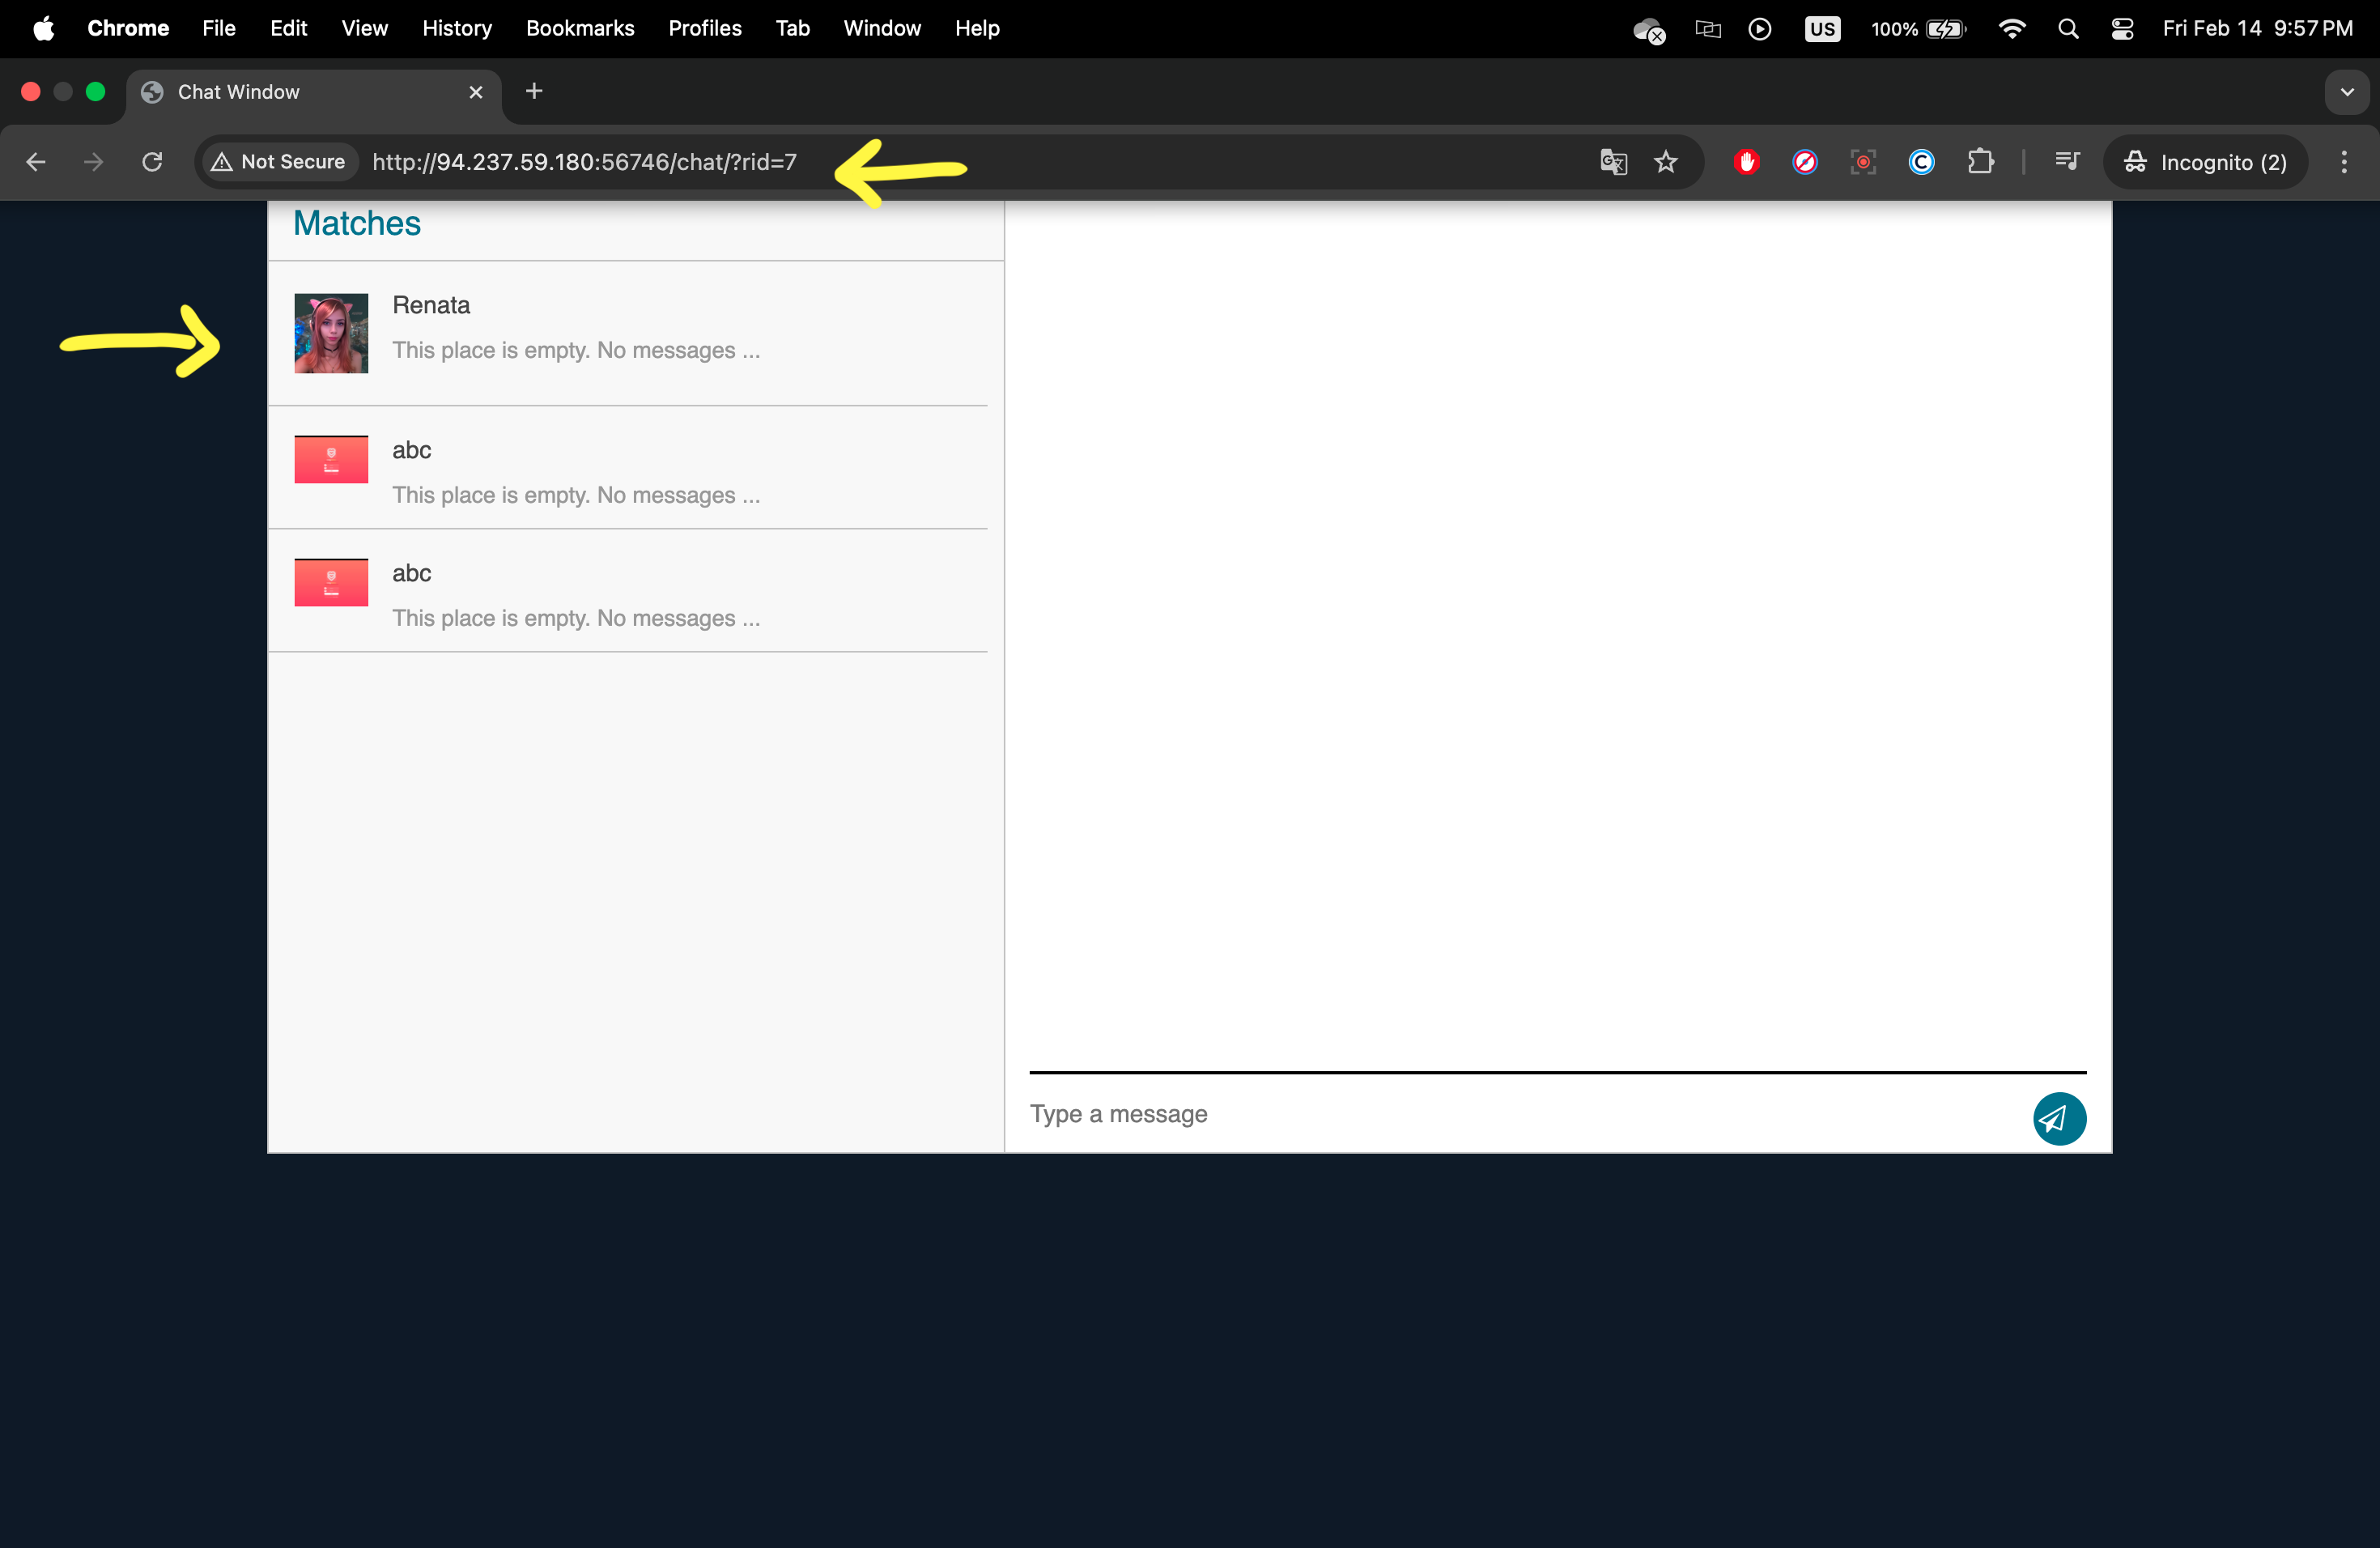Image resolution: width=2380 pixels, height=1548 pixels.
Task: Open Chrome three-dot menu
Action: click(2344, 162)
